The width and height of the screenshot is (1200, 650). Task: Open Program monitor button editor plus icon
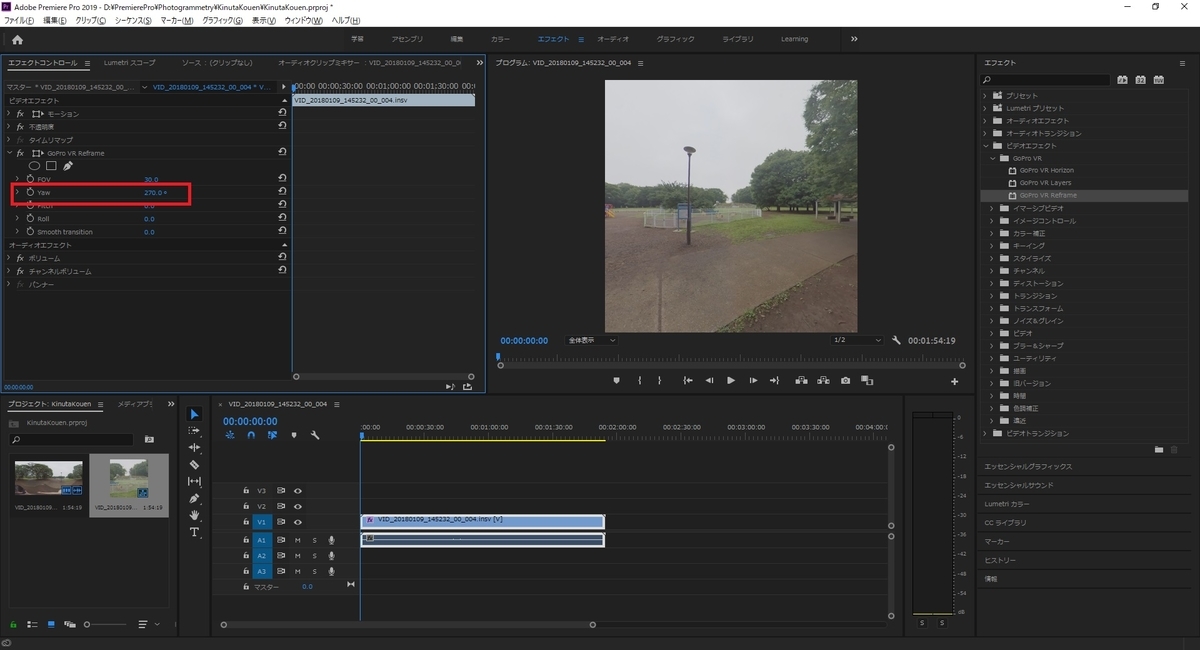pyautogui.click(x=955, y=381)
